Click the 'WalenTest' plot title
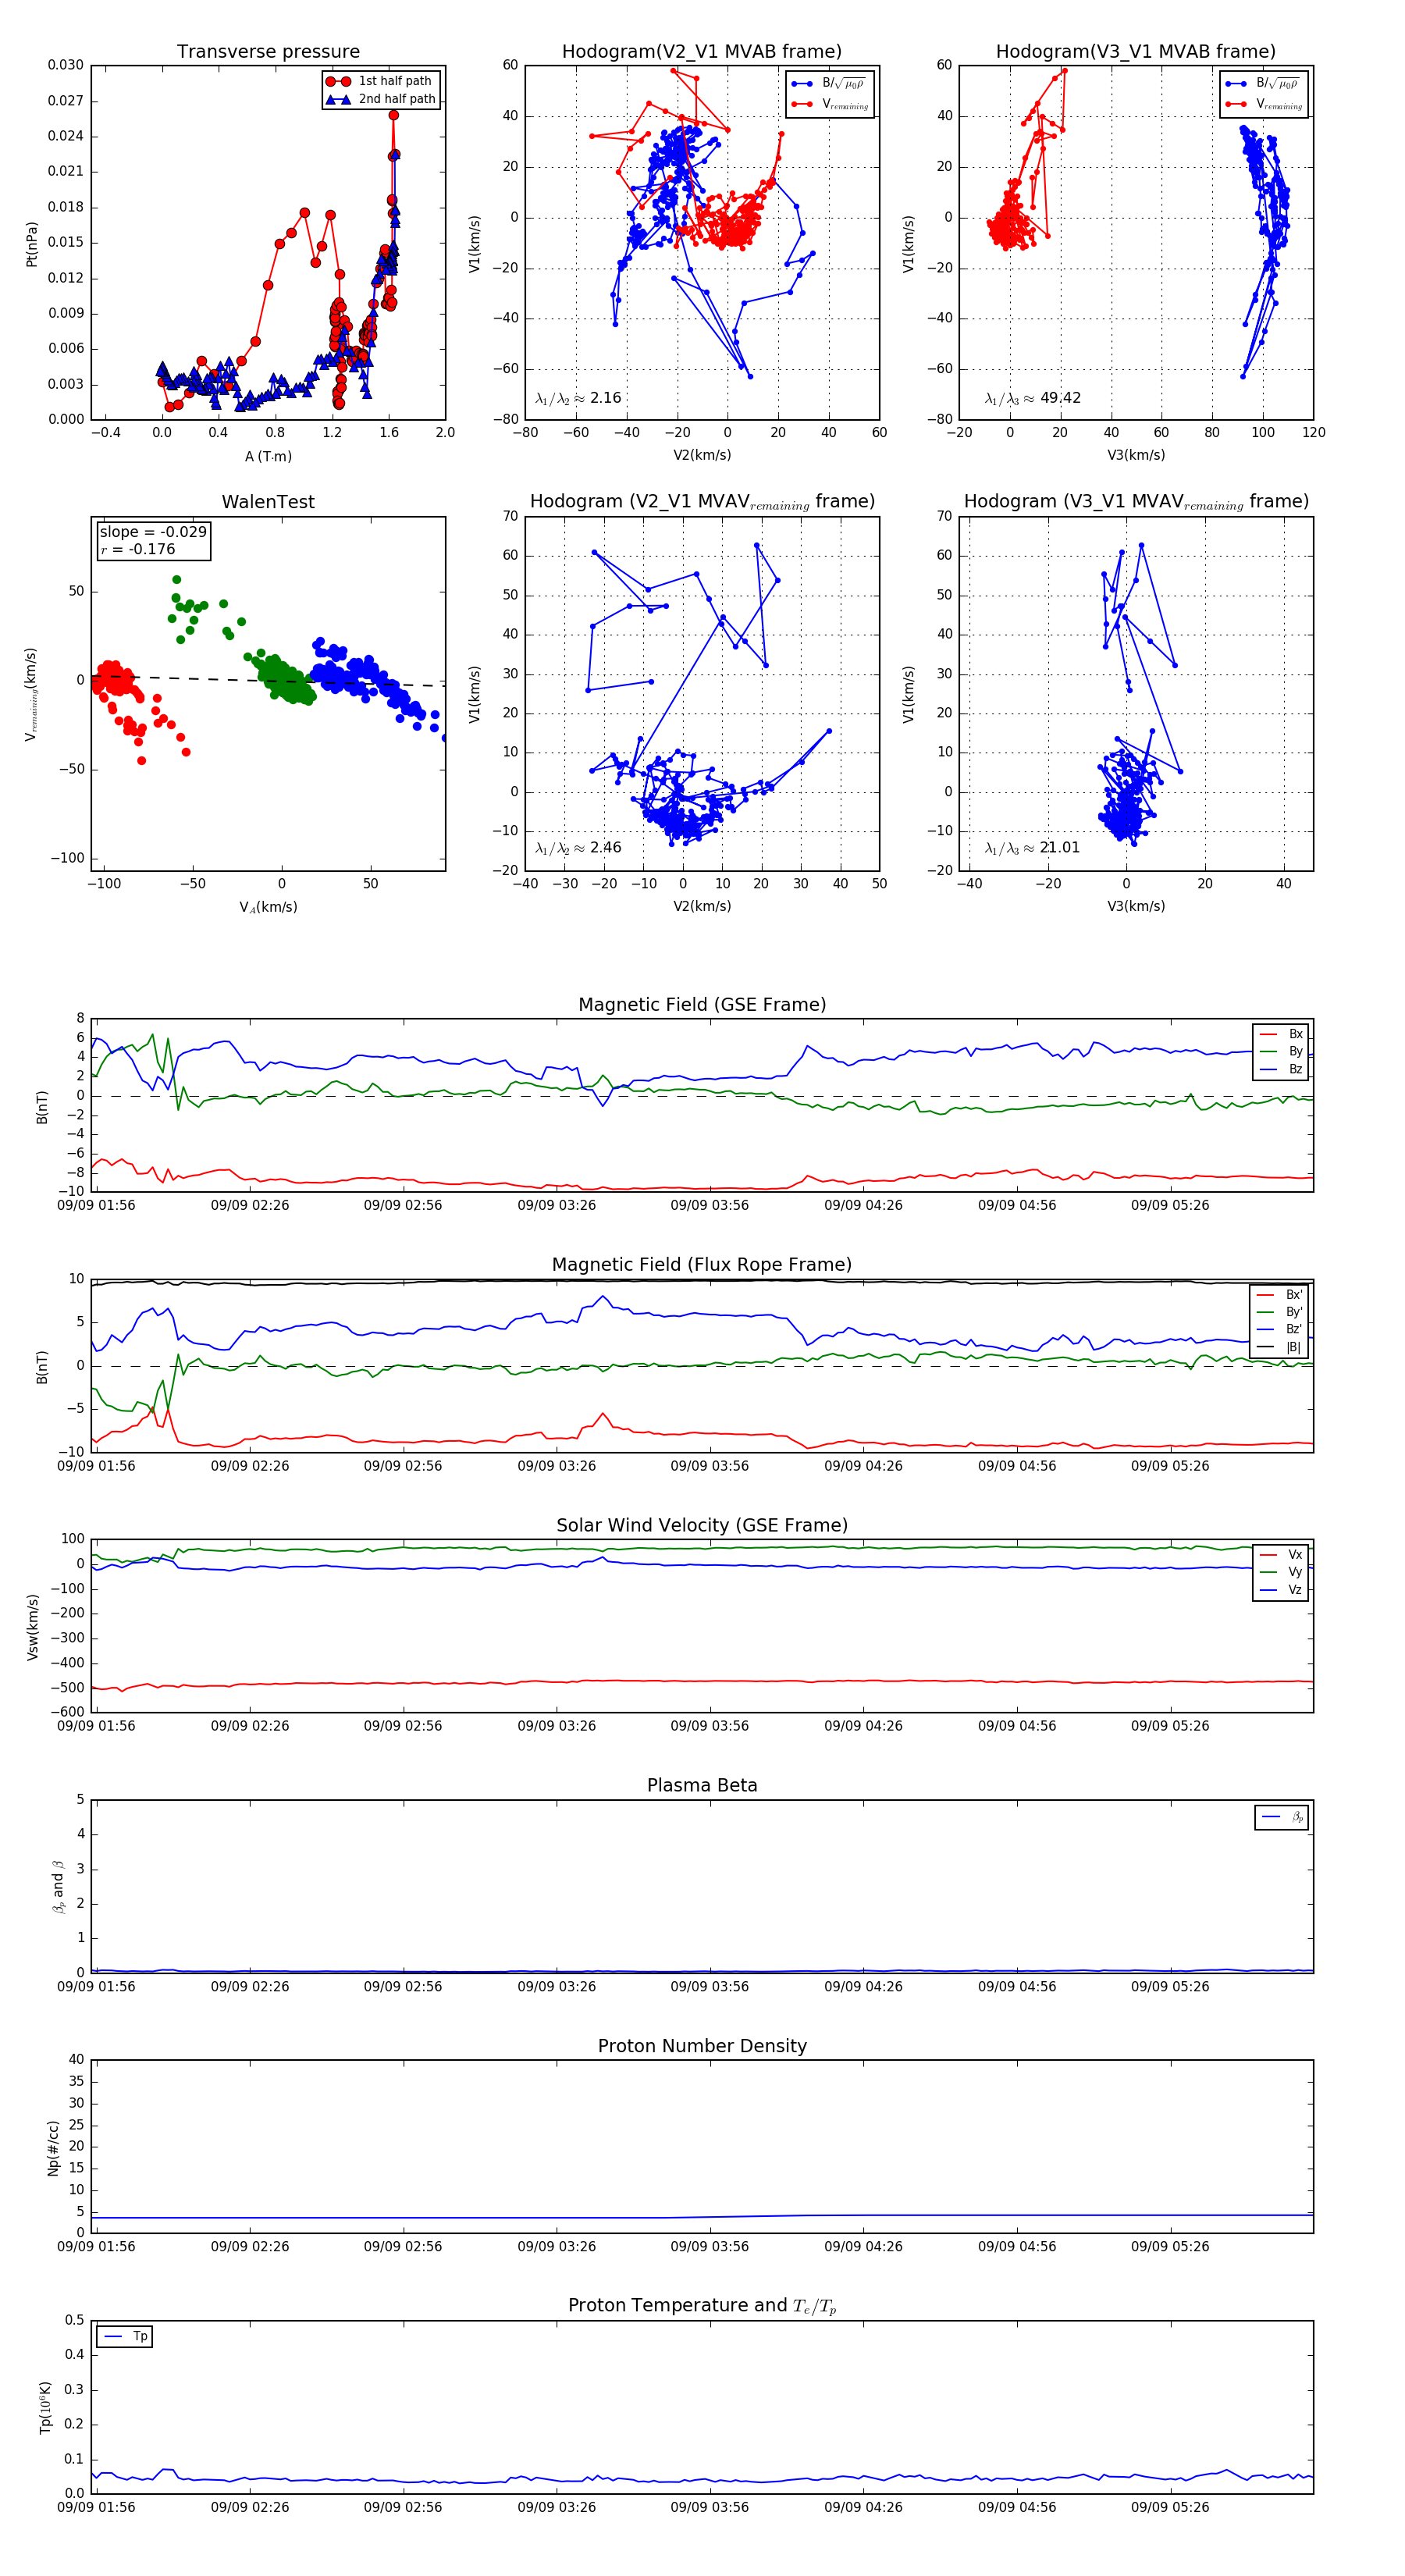The image size is (1405, 2576). click(x=268, y=502)
